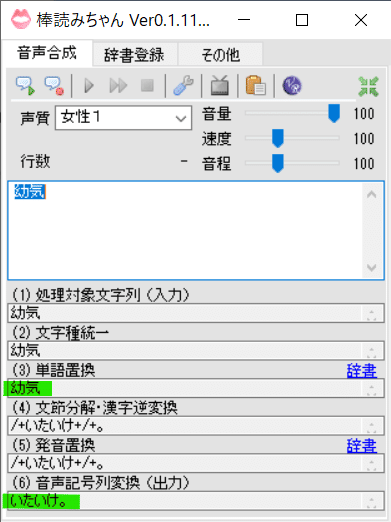391x522 pixels.
Task: Click the text area scroll down arrow
Action: (372, 267)
